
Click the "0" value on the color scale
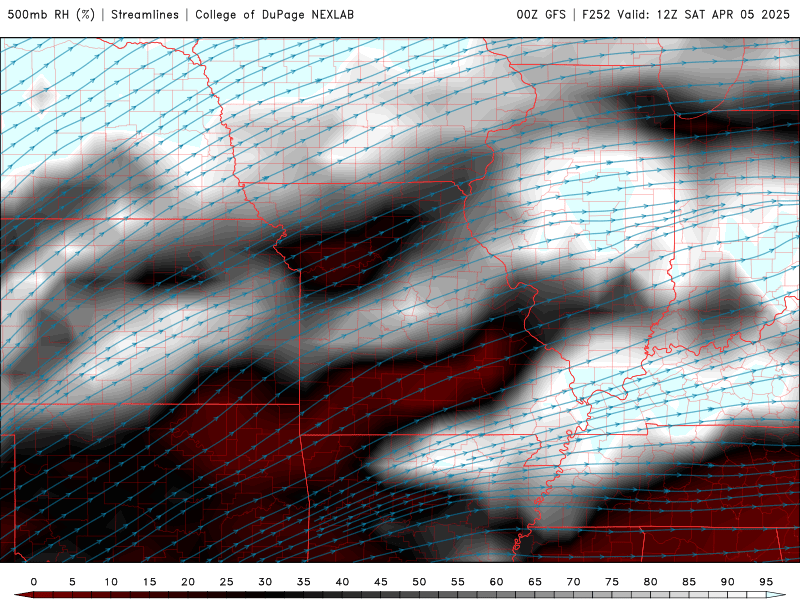pos(34,582)
